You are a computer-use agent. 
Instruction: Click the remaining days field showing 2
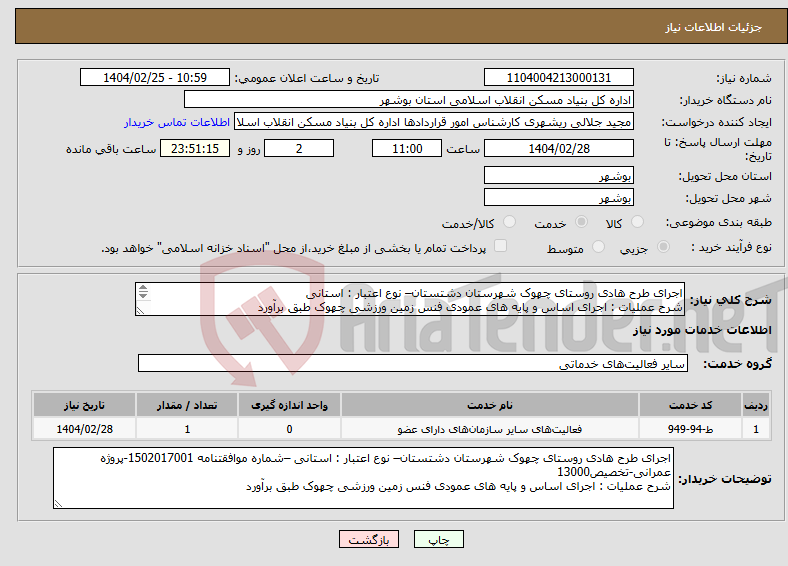point(299,148)
